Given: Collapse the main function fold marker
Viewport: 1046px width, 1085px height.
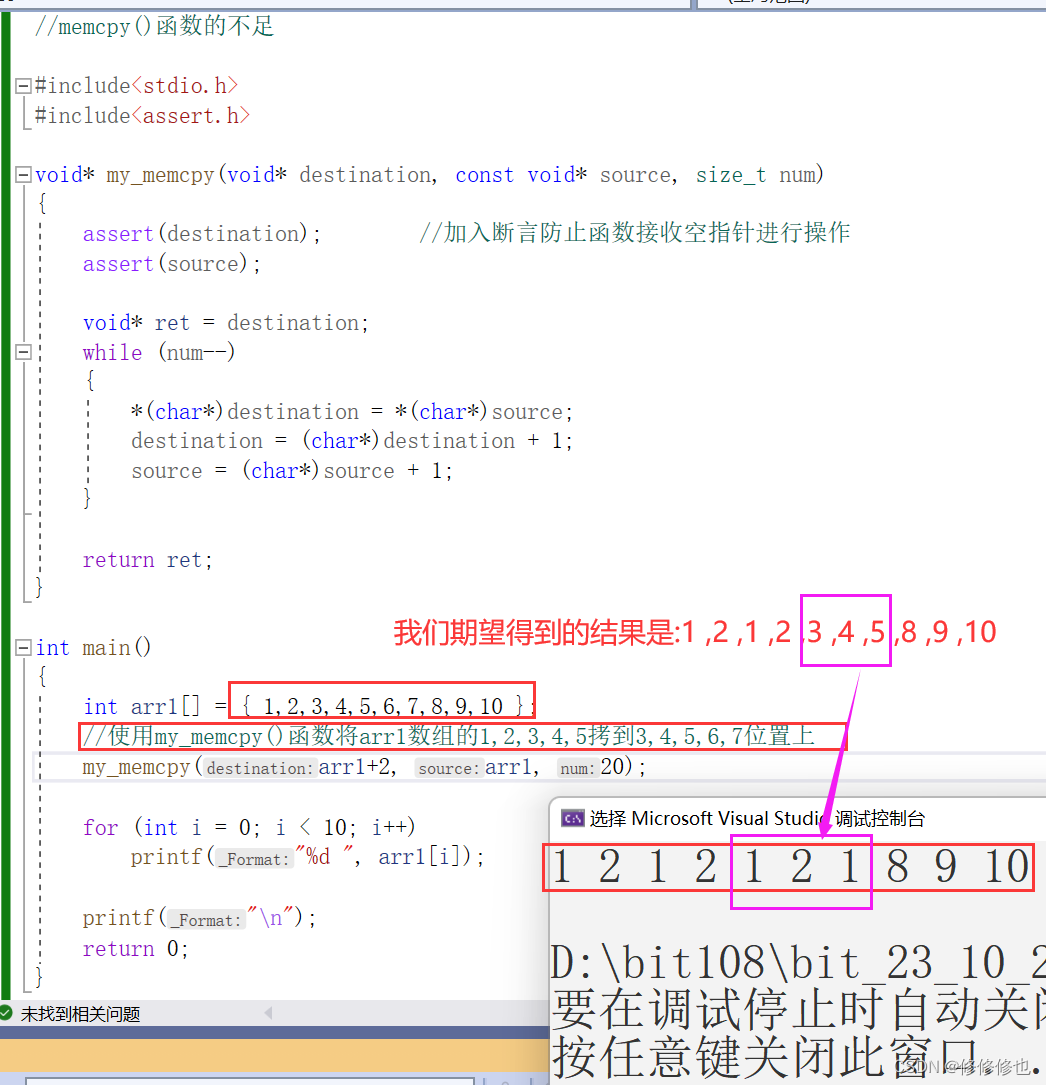Looking at the screenshot, I should point(24,648).
